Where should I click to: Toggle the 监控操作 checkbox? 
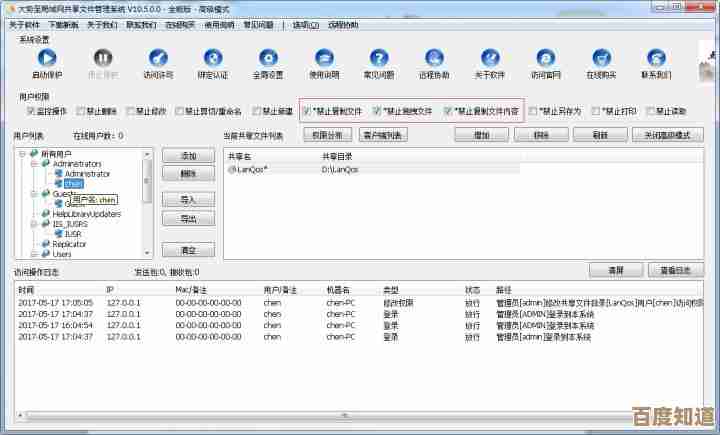click(x=32, y=112)
